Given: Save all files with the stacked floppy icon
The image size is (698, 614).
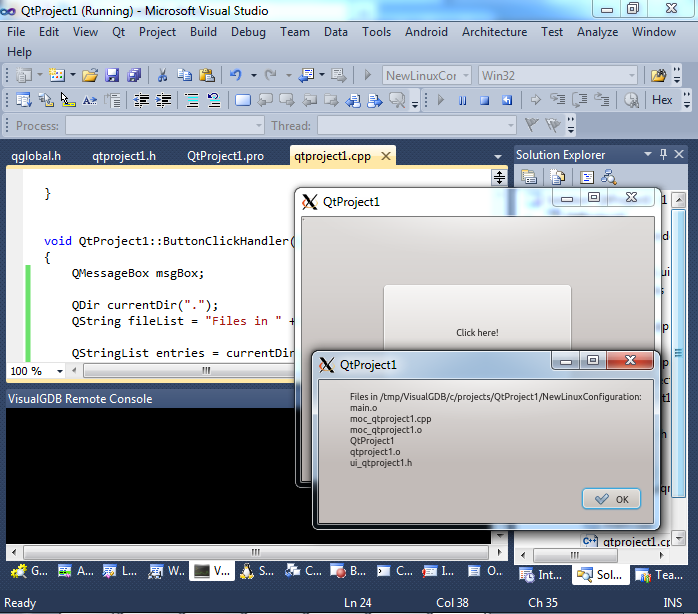Looking at the screenshot, I should click(x=134, y=75).
